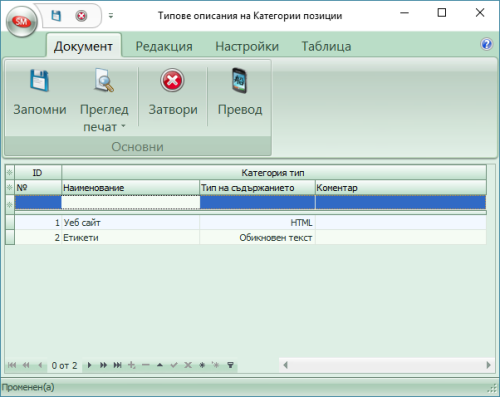Screen dimensions: 500x397
Task: Go to the last record in the navigator
Action: point(117,365)
